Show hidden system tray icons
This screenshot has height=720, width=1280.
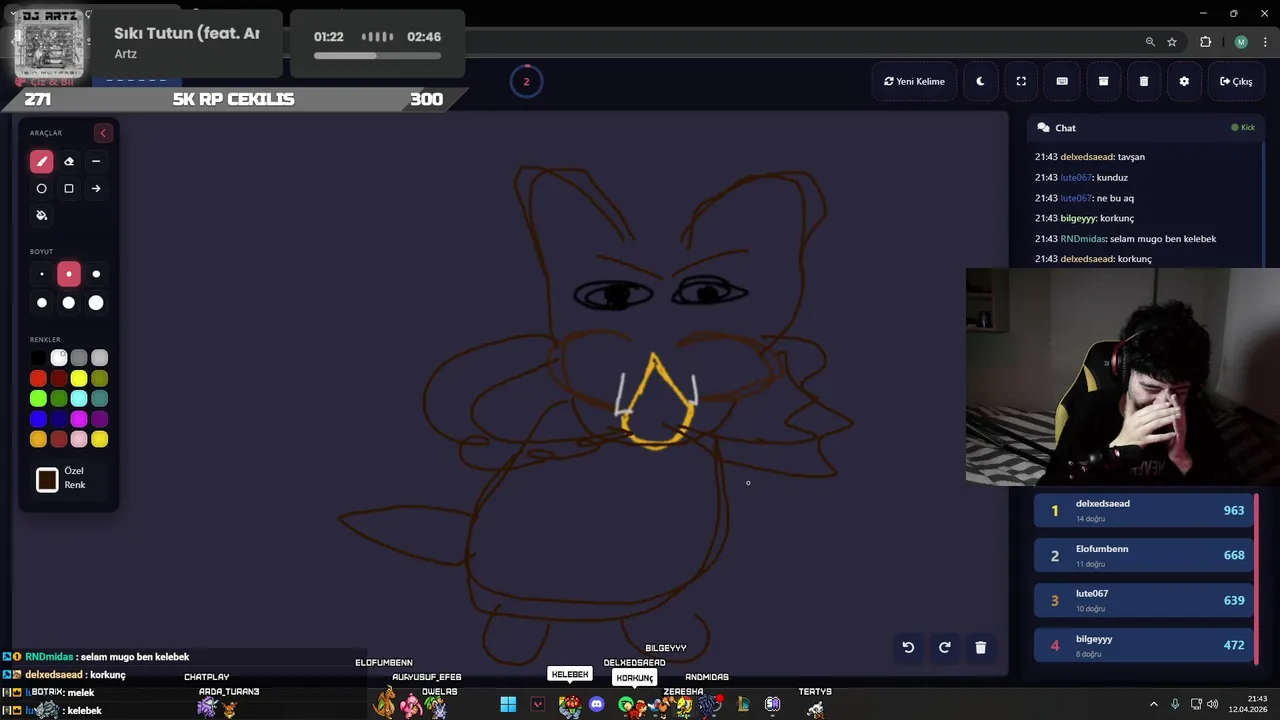tap(1153, 704)
